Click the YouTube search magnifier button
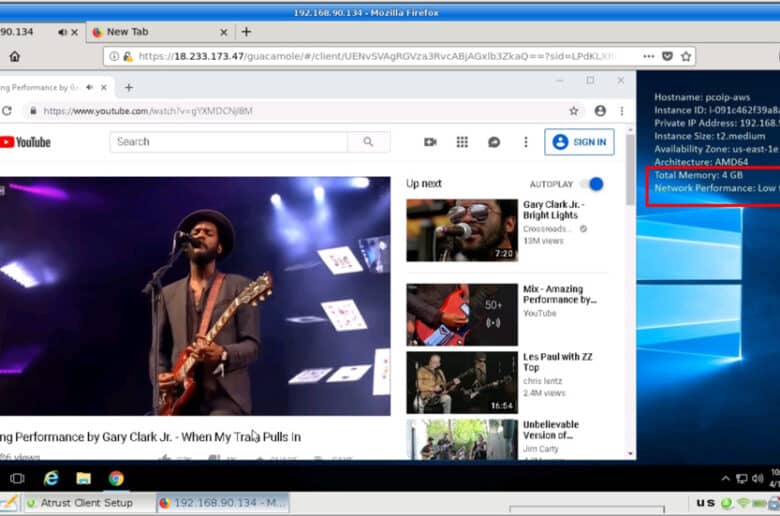 point(368,142)
